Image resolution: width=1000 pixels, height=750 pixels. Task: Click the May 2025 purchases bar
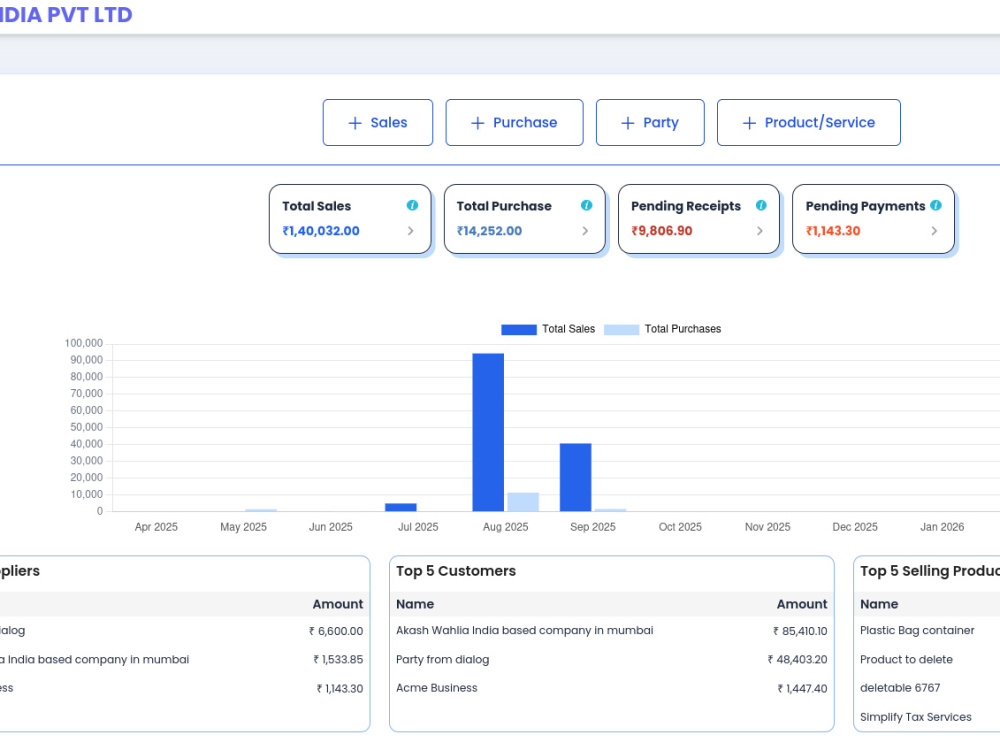tap(261, 510)
